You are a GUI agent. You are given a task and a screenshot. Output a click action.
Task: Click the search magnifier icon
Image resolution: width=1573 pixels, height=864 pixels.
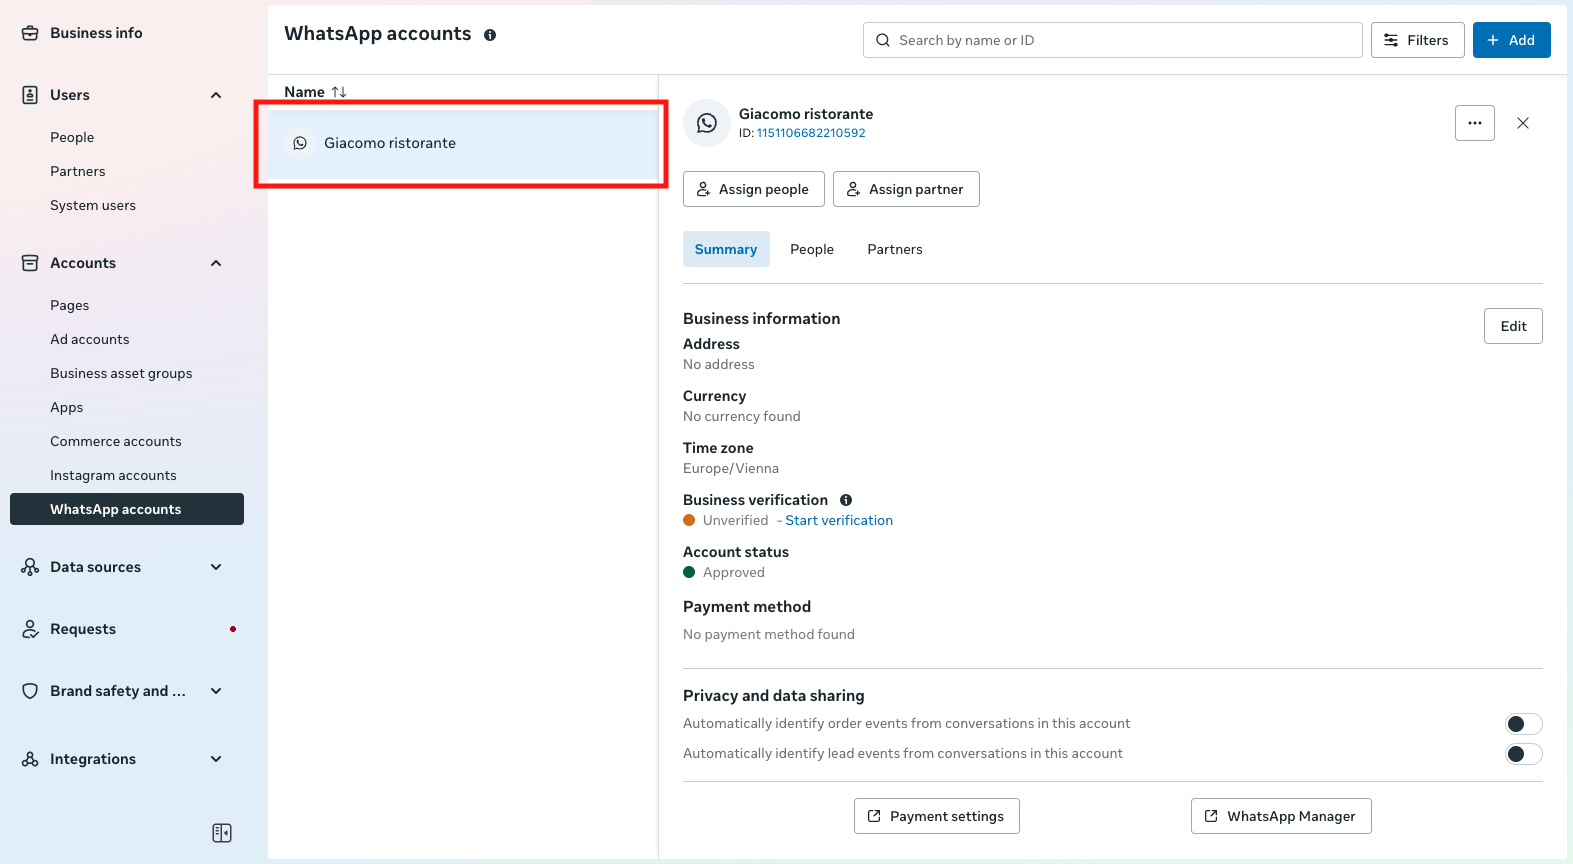tap(883, 40)
